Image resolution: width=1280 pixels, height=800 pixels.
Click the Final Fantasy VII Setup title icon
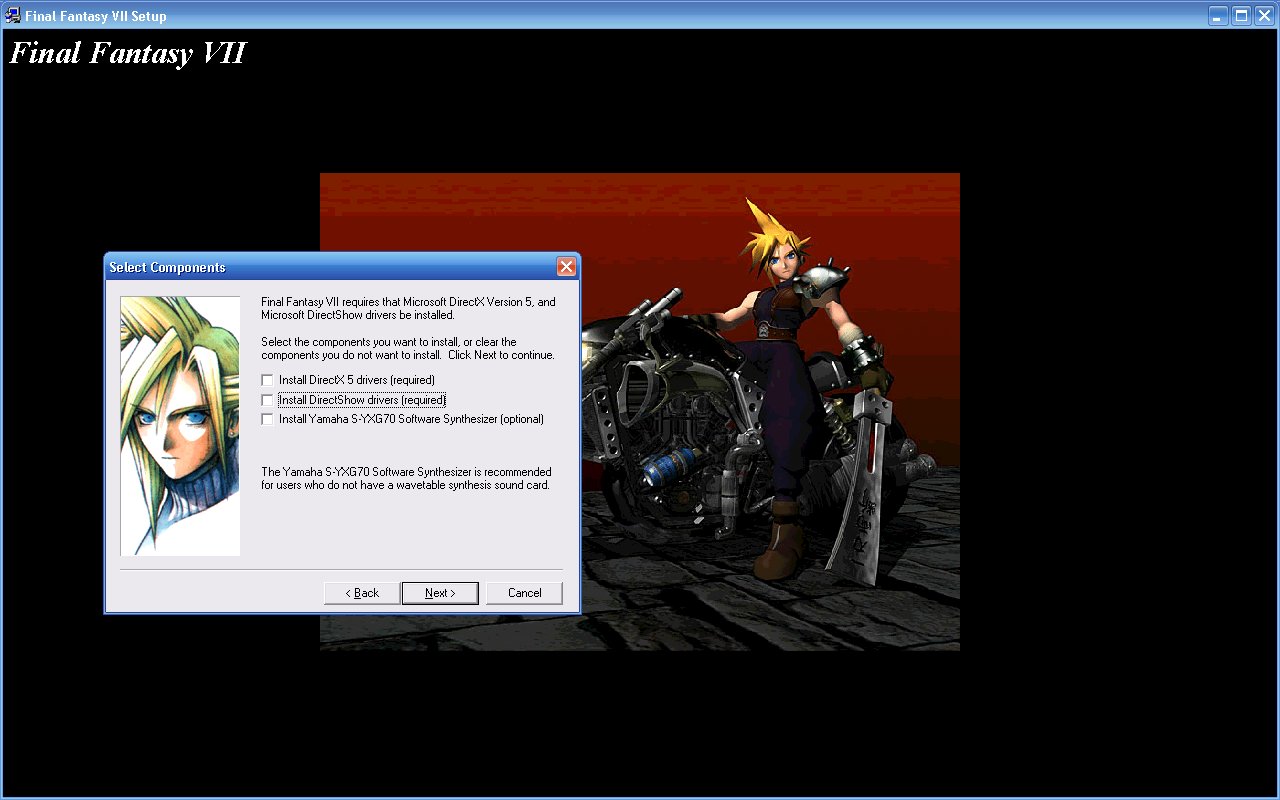pos(14,15)
